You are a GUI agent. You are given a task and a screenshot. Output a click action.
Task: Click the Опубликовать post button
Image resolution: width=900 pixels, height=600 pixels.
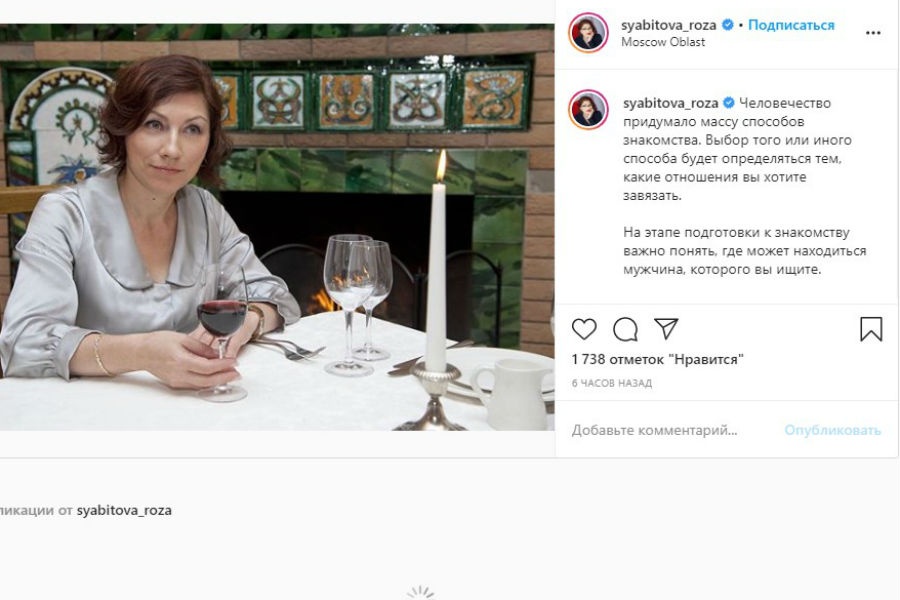[832, 430]
